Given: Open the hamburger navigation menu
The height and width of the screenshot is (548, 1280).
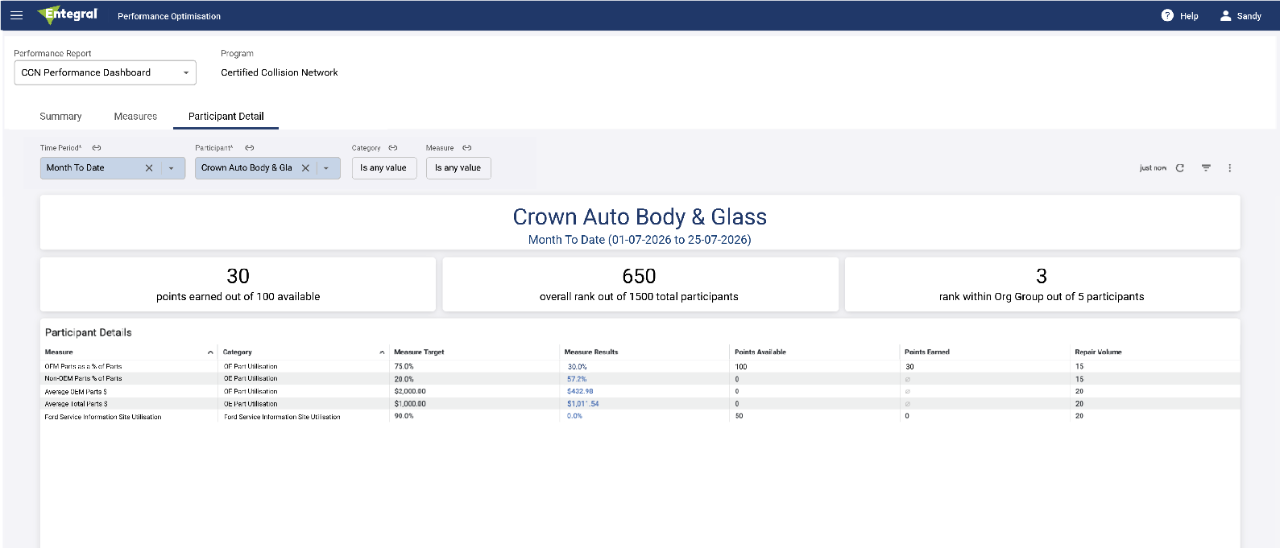Looking at the screenshot, I should 16,16.
